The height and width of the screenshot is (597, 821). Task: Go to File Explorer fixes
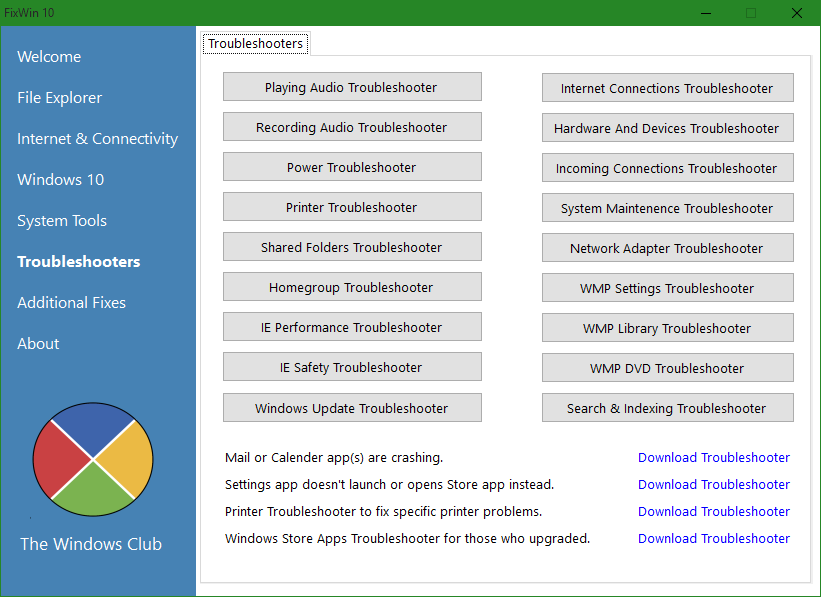point(60,97)
